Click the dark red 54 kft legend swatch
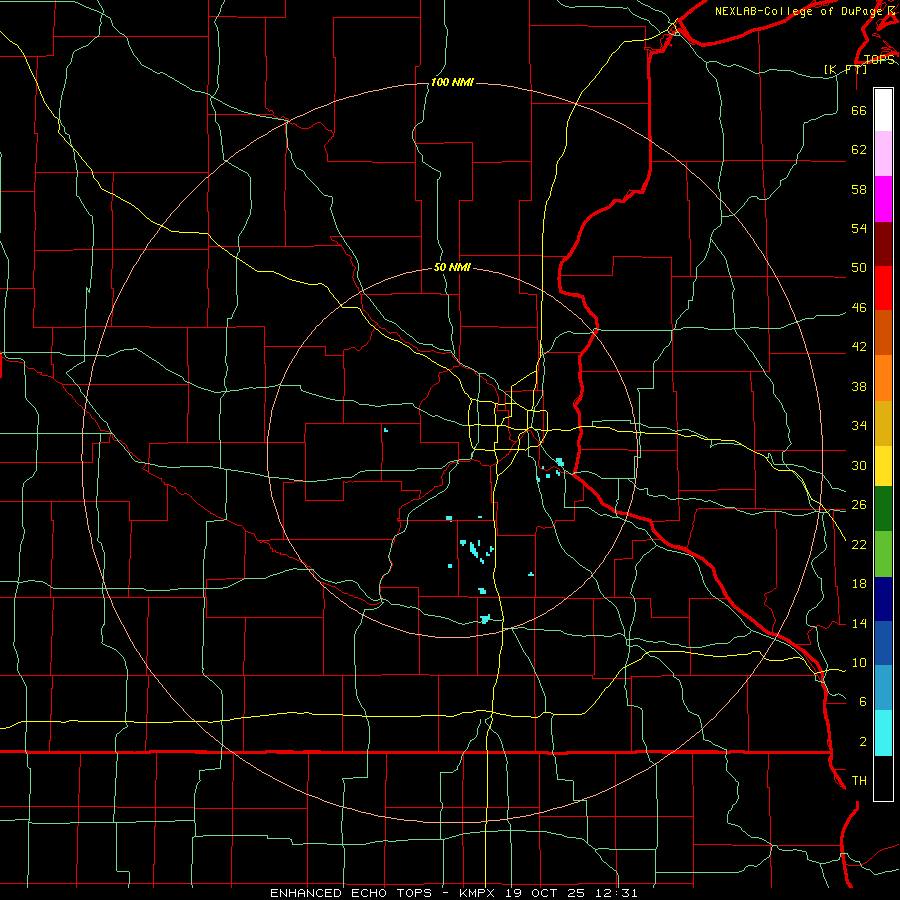Viewport: 900px width, 900px height. (883, 243)
